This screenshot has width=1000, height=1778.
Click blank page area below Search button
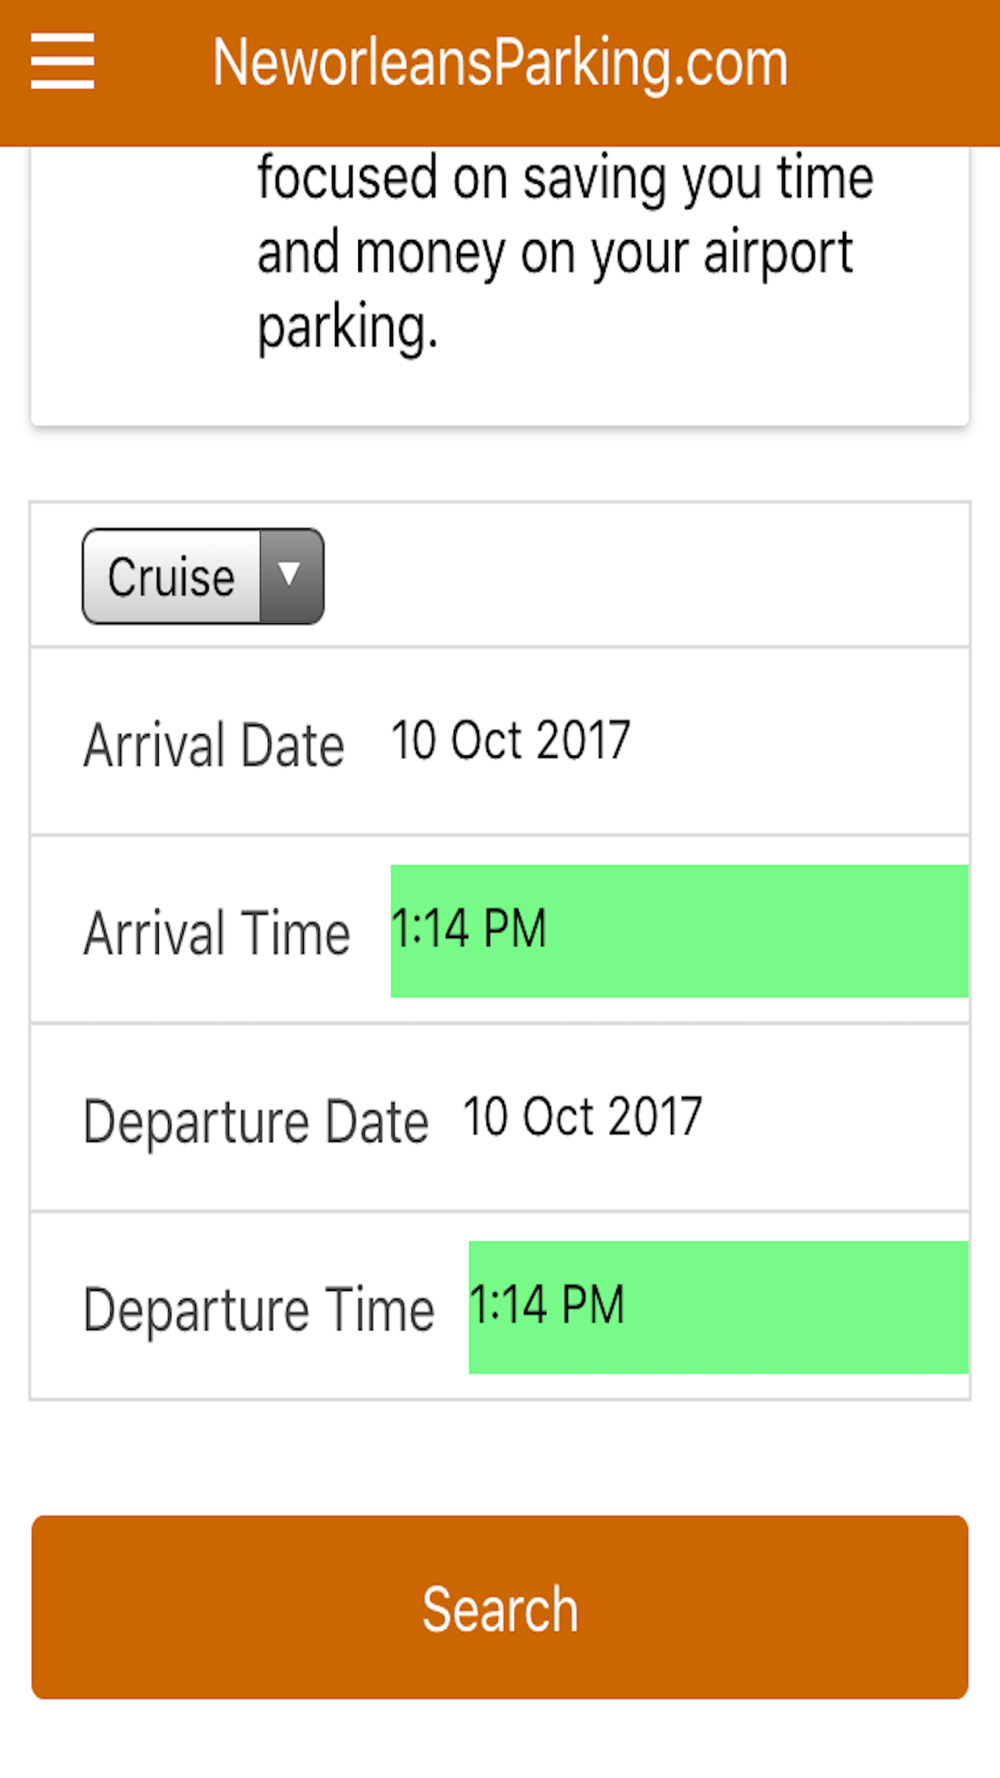click(x=500, y=1742)
